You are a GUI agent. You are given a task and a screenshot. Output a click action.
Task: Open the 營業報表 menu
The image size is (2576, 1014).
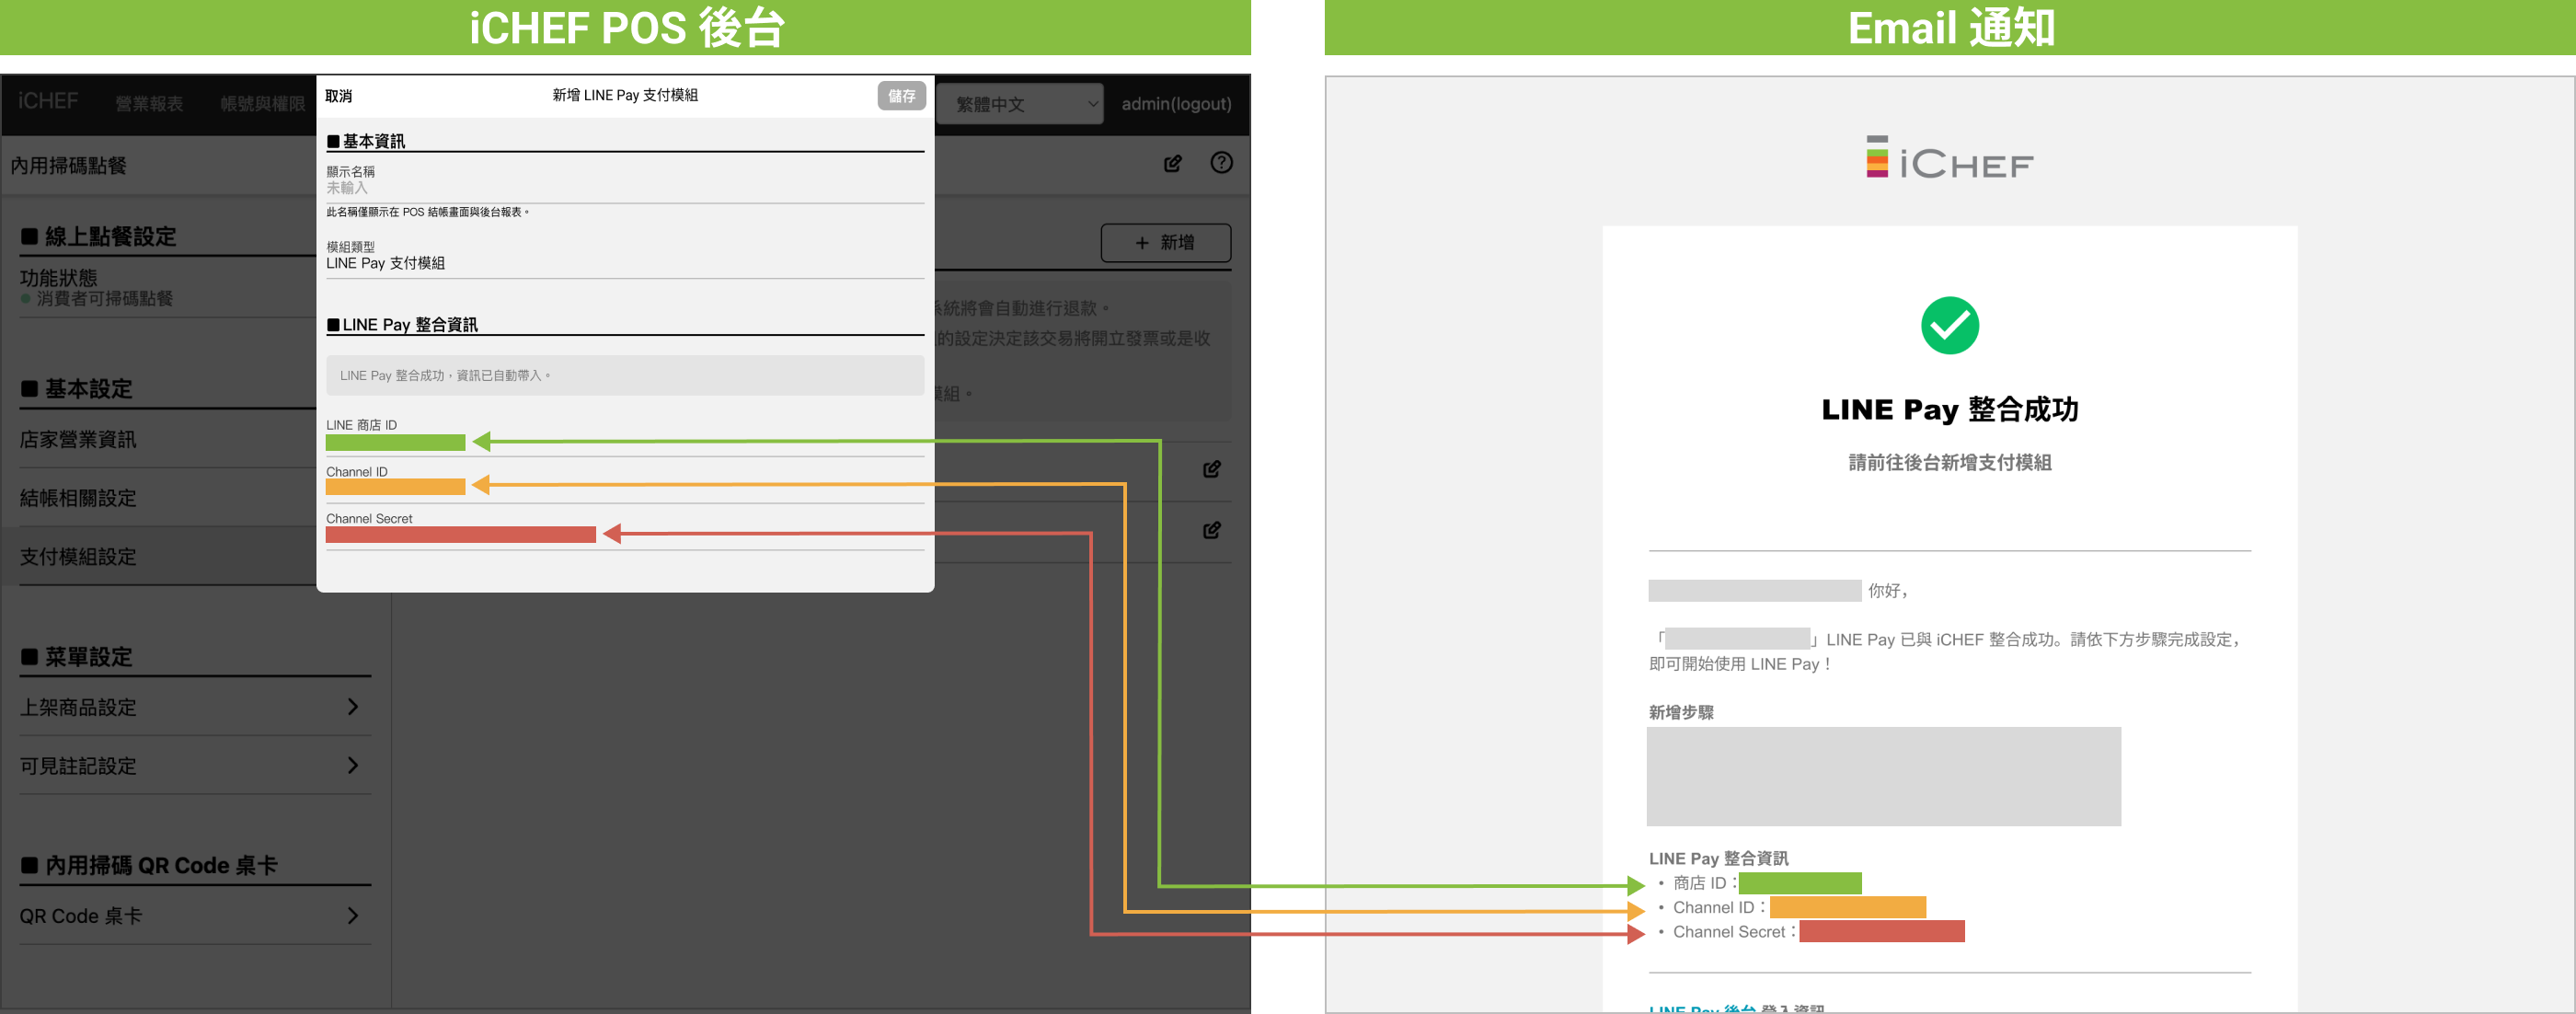149,104
